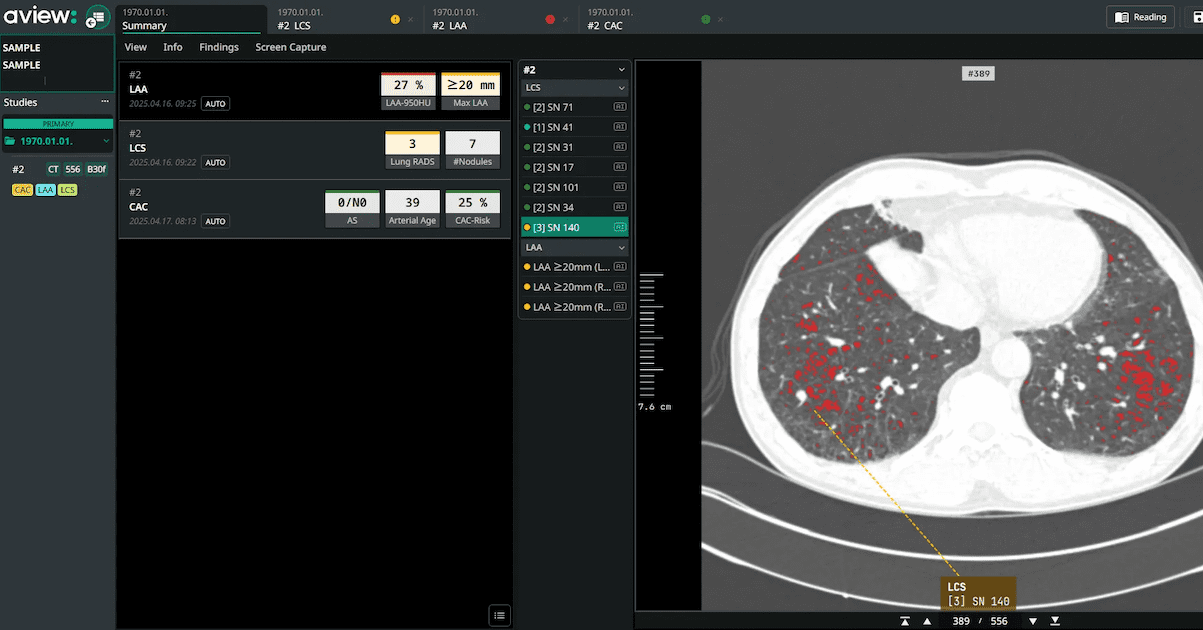Jump to last slice using bottom arrow icon
The height and width of the screenshot is (630, 1203).
[x=1054, y=620]
